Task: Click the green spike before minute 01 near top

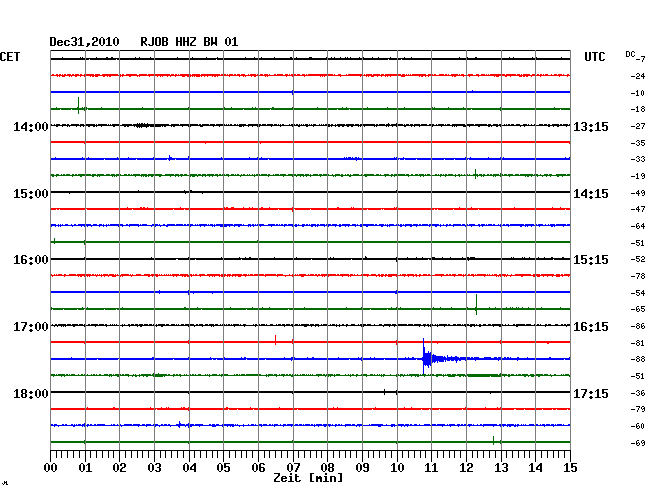Action: [x=78, y=105]
